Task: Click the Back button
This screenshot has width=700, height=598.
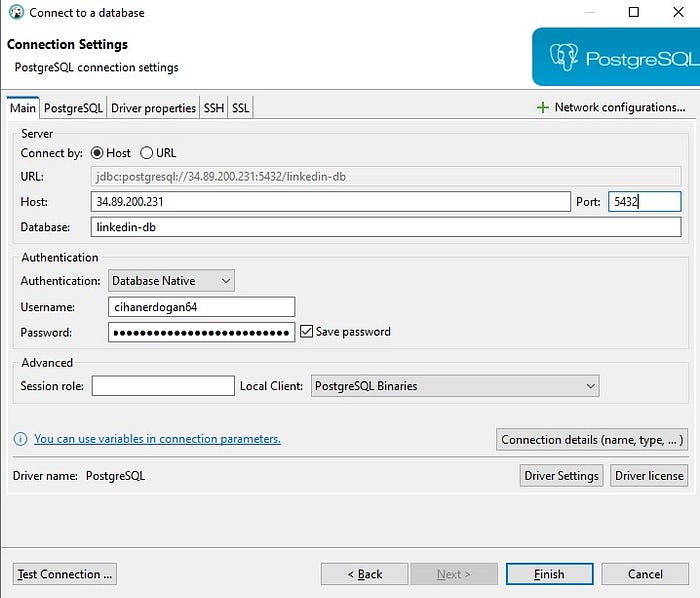Action: click(364, 574)
